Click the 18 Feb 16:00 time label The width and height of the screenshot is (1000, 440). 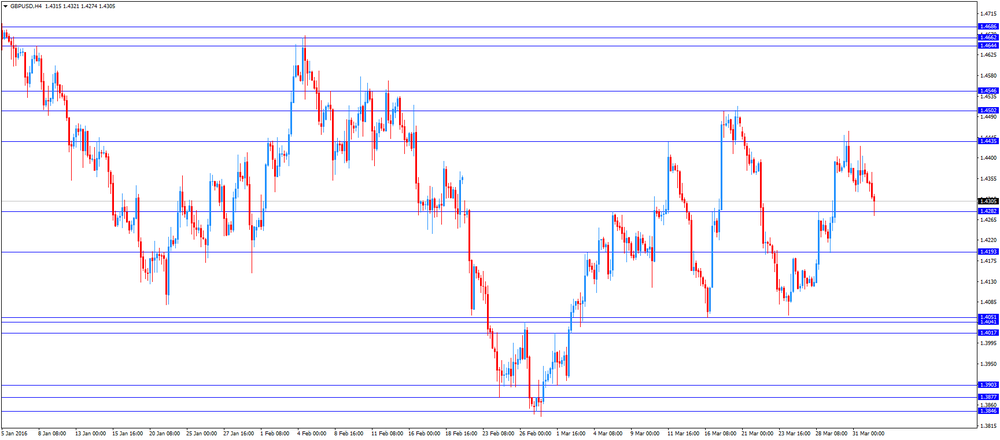pos(459,434)
